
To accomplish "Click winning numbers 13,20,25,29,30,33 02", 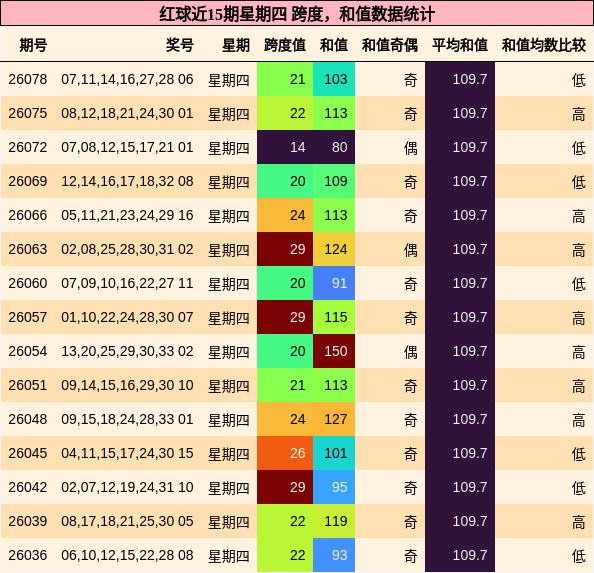I will click(x=127, y=351).
